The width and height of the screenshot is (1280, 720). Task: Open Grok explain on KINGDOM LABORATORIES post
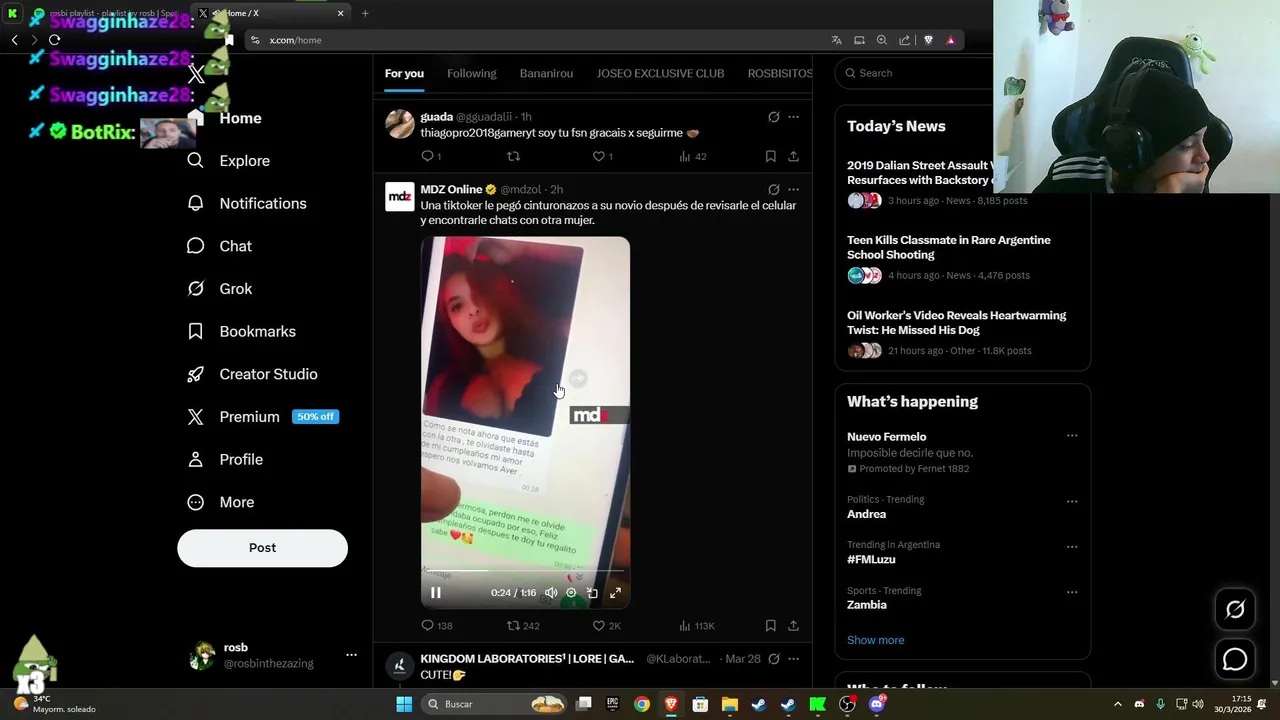click(x=773, y=659)
